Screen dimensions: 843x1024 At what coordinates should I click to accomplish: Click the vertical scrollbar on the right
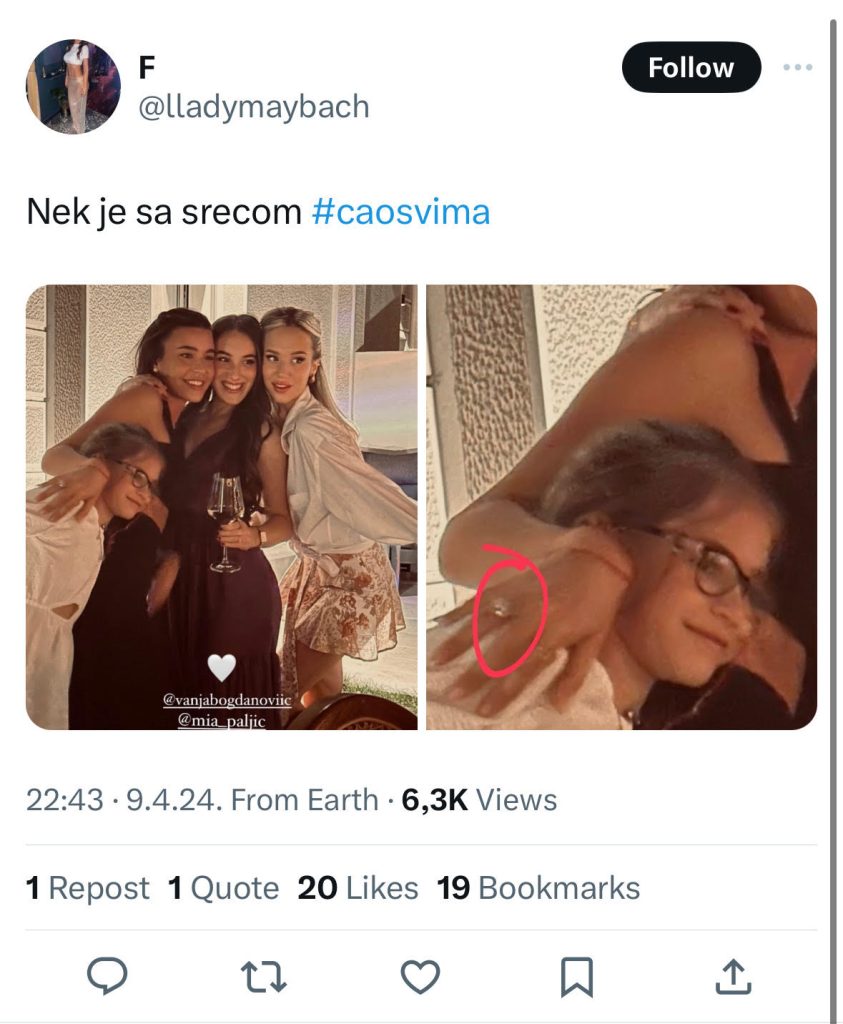pos(833,509)
